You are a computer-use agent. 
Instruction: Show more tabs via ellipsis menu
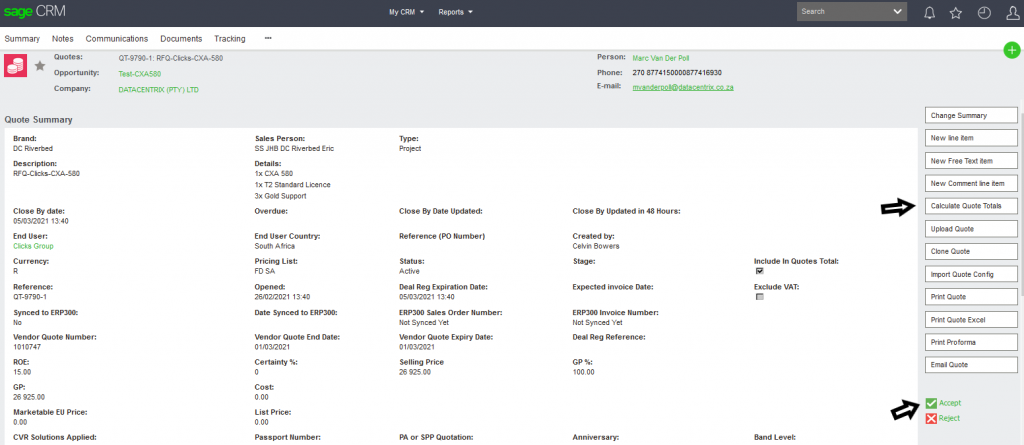[x=268, y=38]
